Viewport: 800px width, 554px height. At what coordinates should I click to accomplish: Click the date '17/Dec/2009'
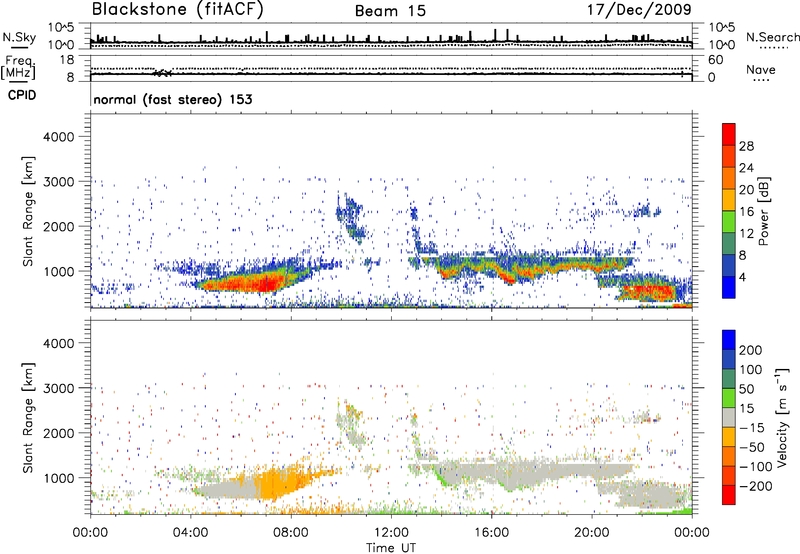coord(639,9)
